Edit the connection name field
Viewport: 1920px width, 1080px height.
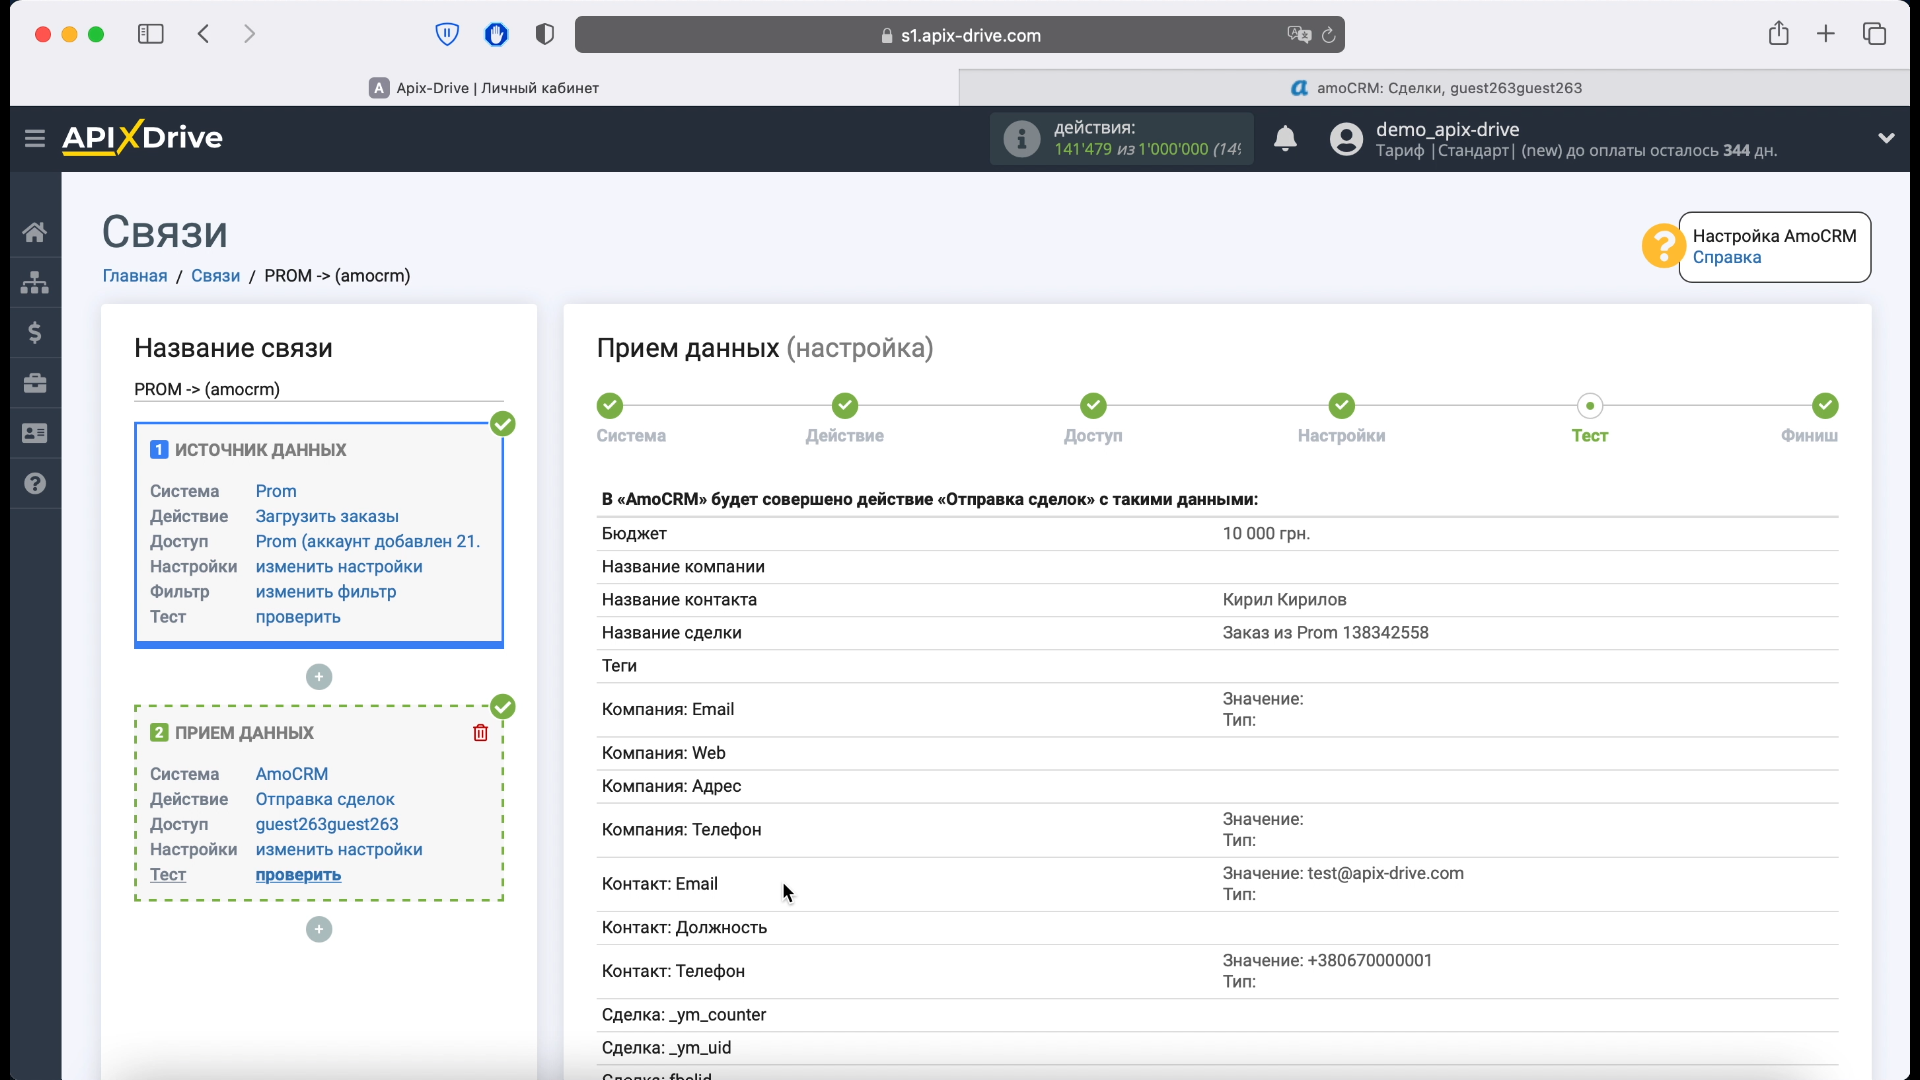319,389
